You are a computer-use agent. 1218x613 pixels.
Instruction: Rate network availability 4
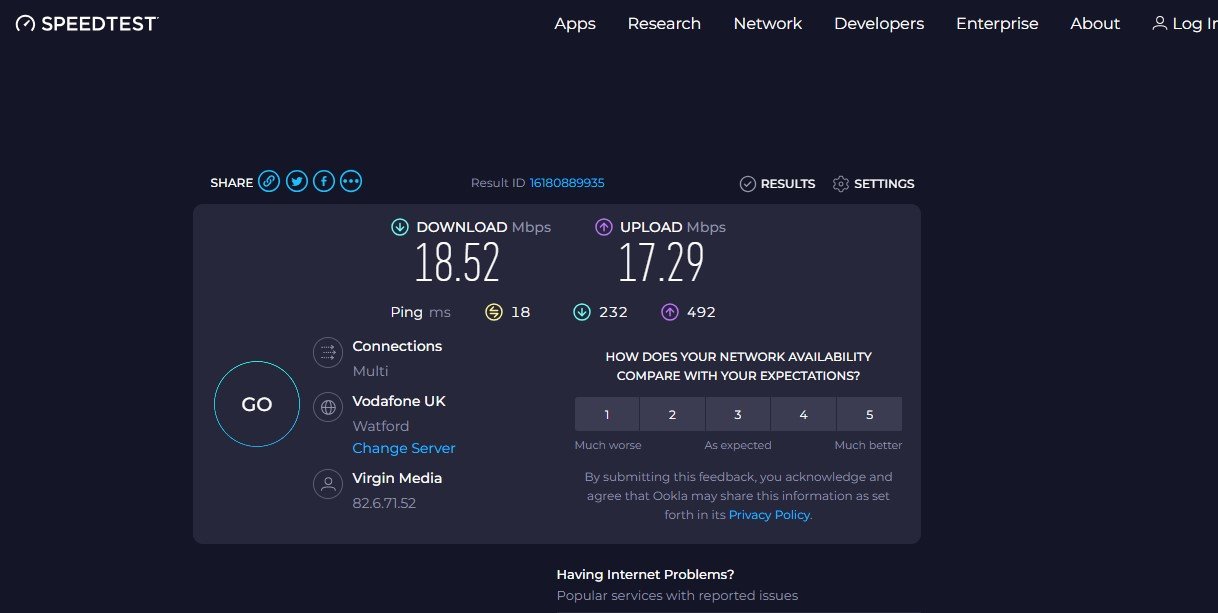[x=803, y=414]
